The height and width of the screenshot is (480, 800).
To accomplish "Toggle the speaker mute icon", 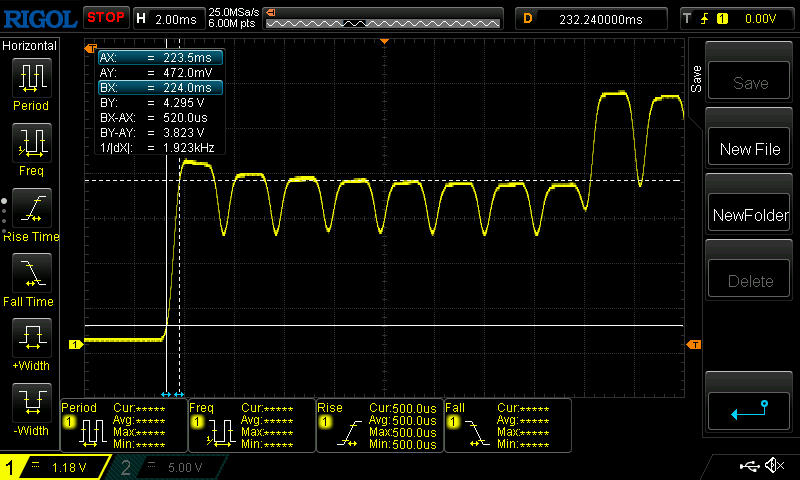I will (x=773, y=466).
